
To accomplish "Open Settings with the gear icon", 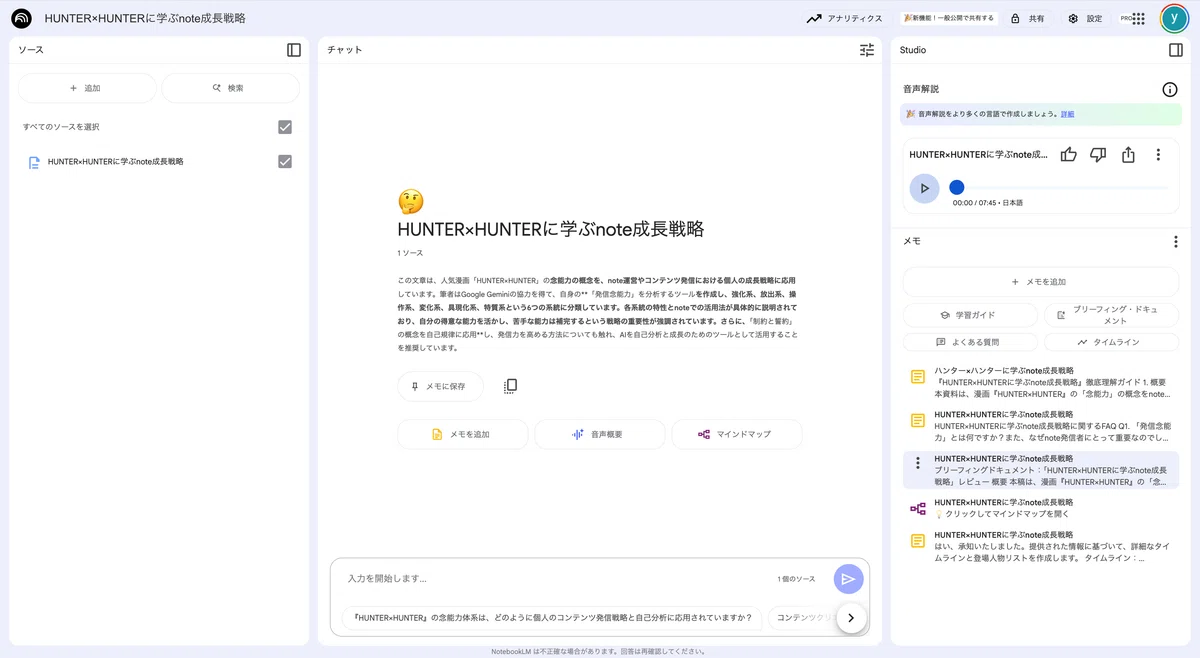I will coord(1085,18).
